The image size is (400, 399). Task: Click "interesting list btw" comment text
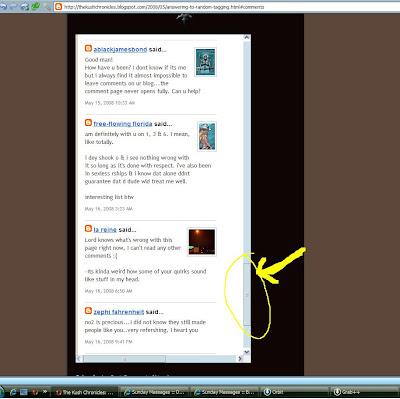[109, 197]
